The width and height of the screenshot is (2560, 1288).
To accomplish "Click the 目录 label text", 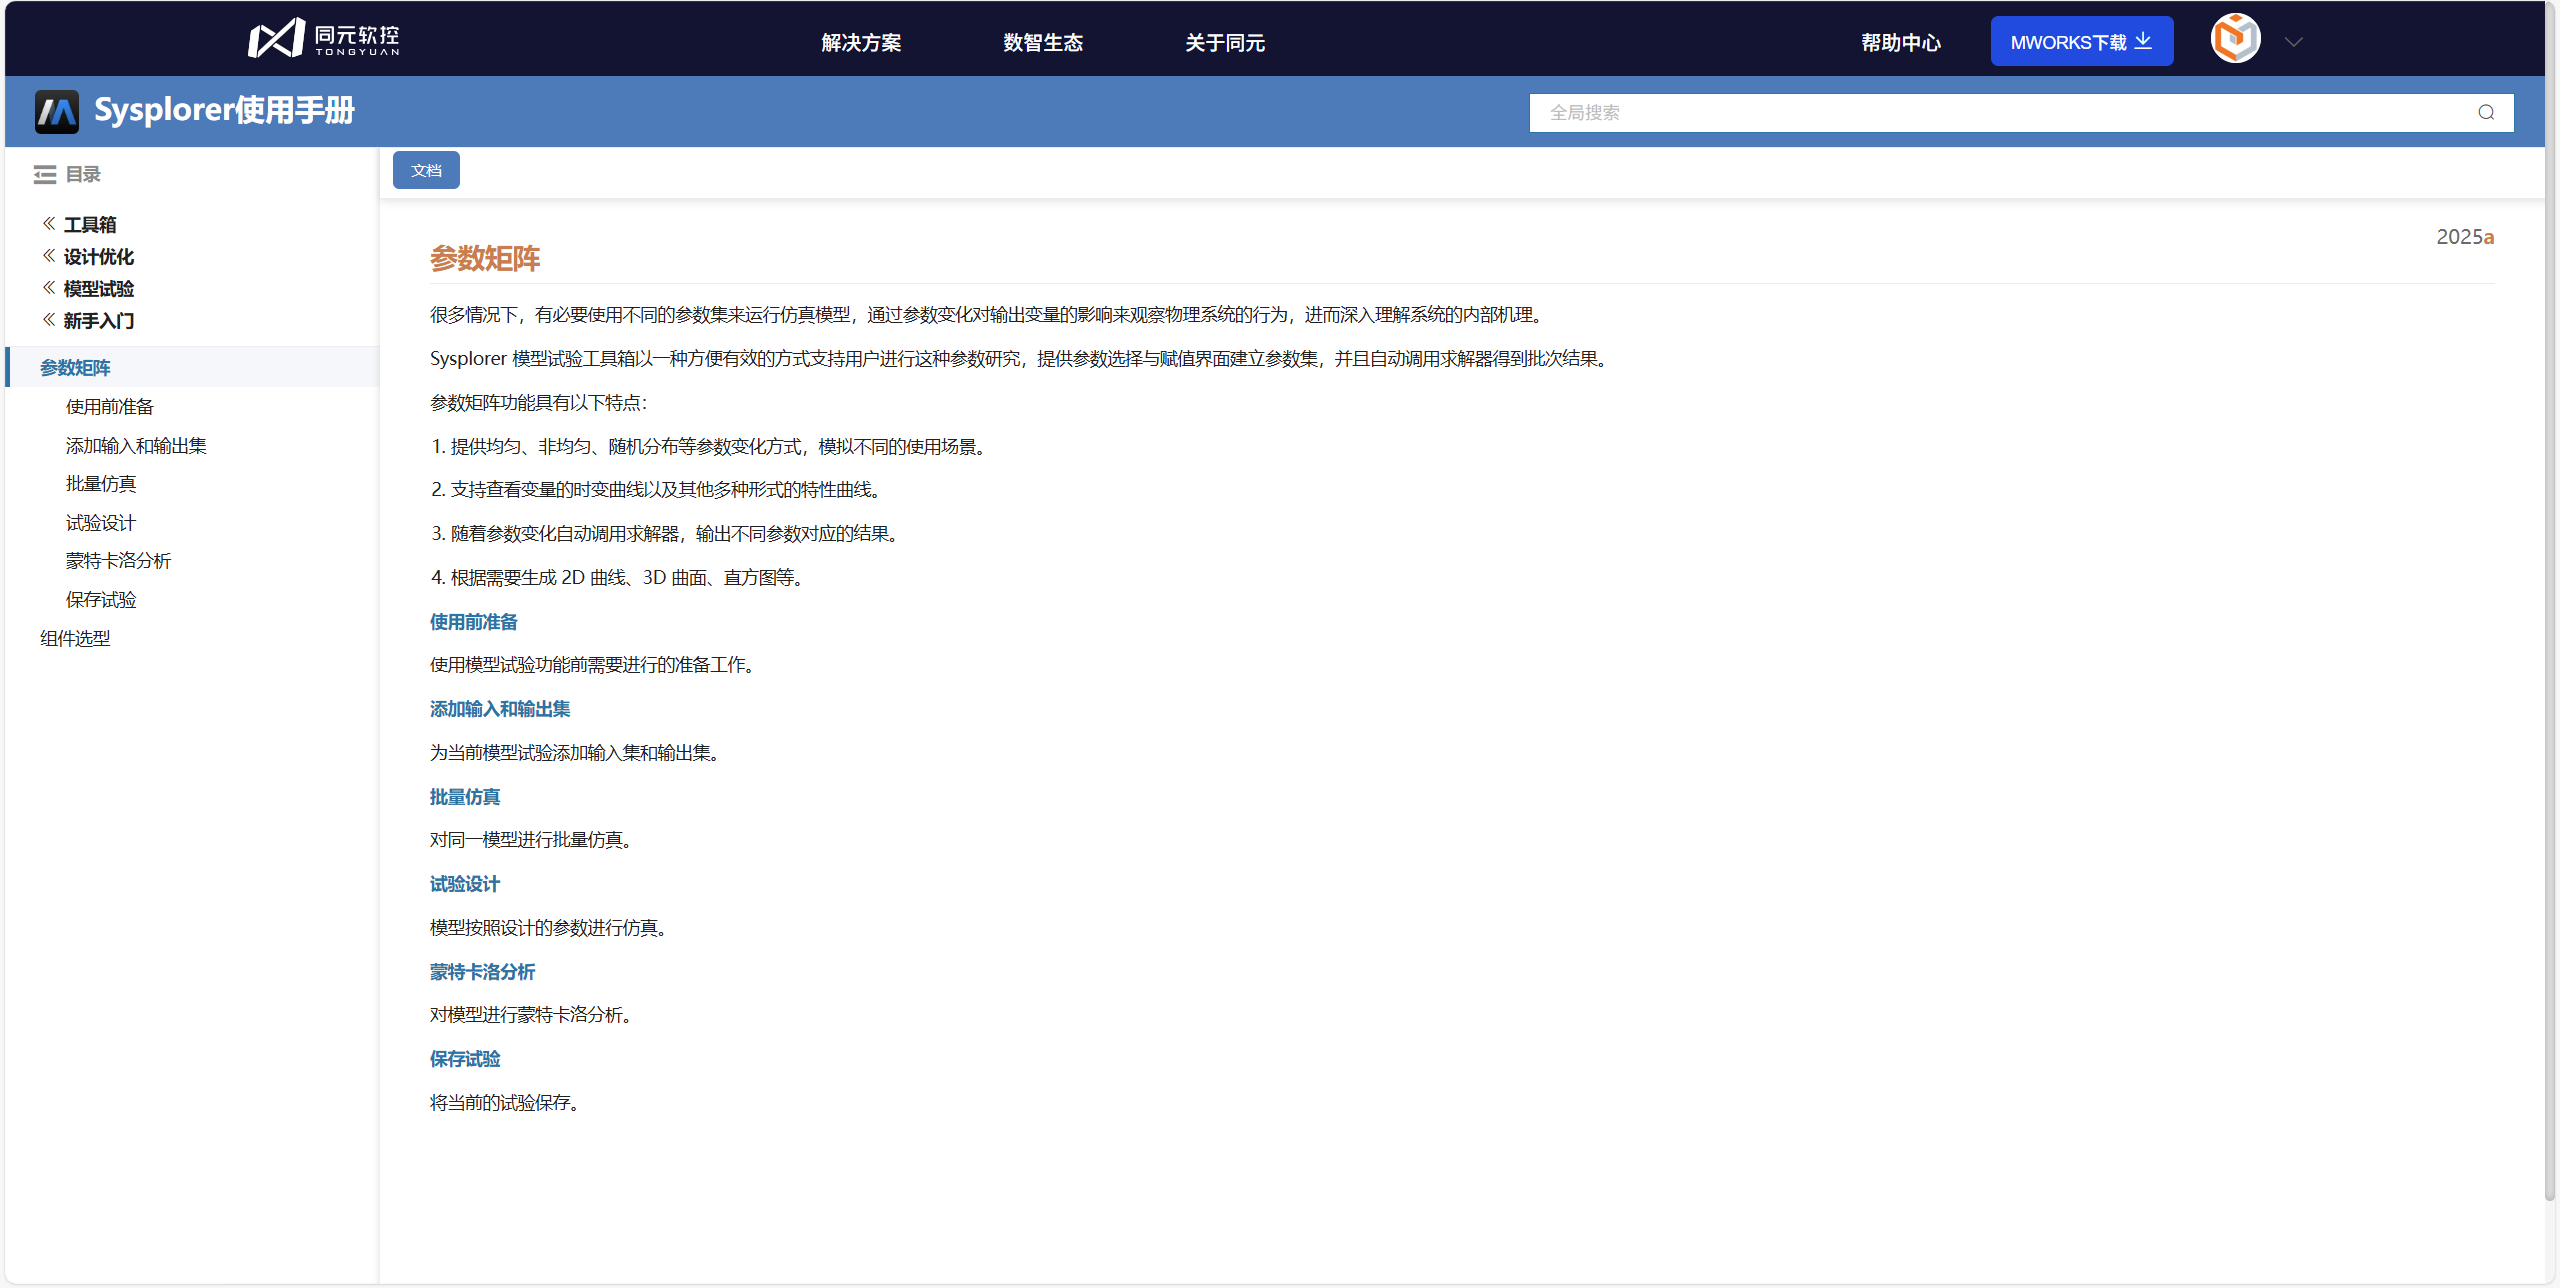I will (x=83, y=174).
